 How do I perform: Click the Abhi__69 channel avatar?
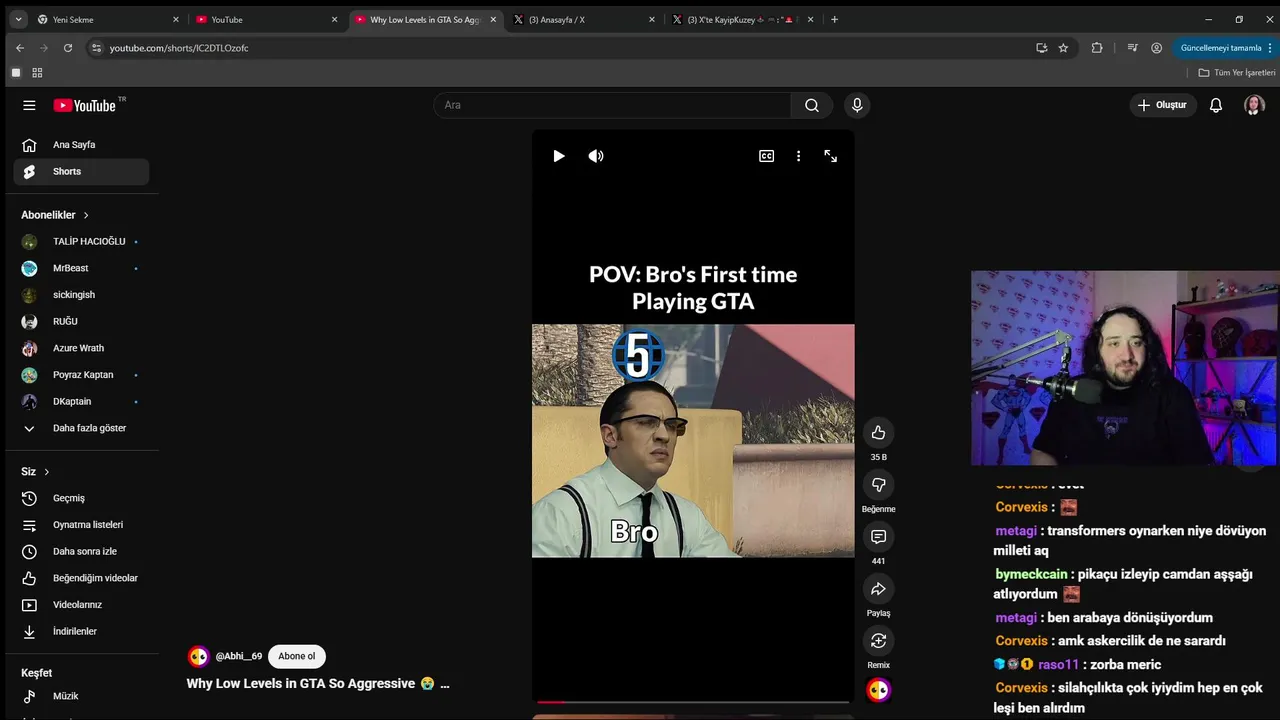(198, 656)
